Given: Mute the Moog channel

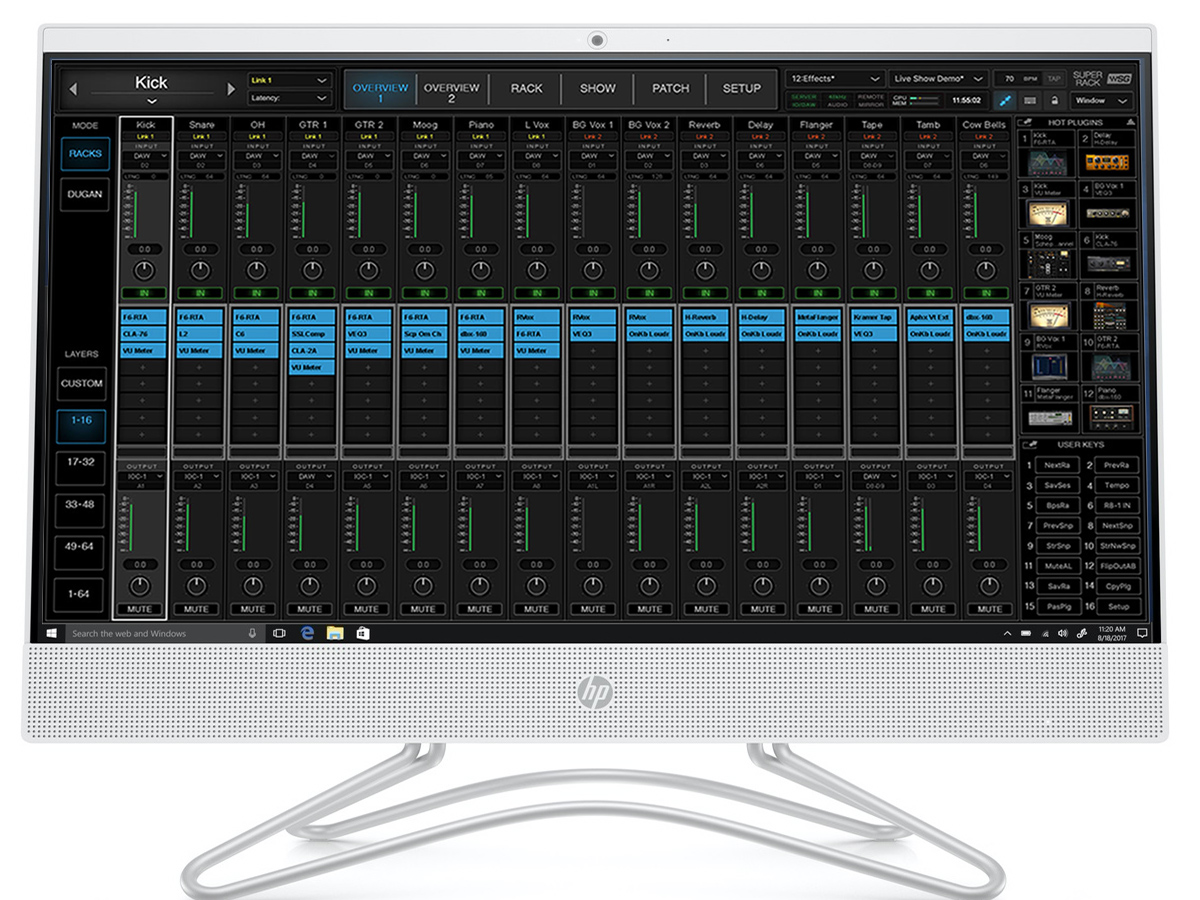Looking at the screenshot, I should 424,608.
